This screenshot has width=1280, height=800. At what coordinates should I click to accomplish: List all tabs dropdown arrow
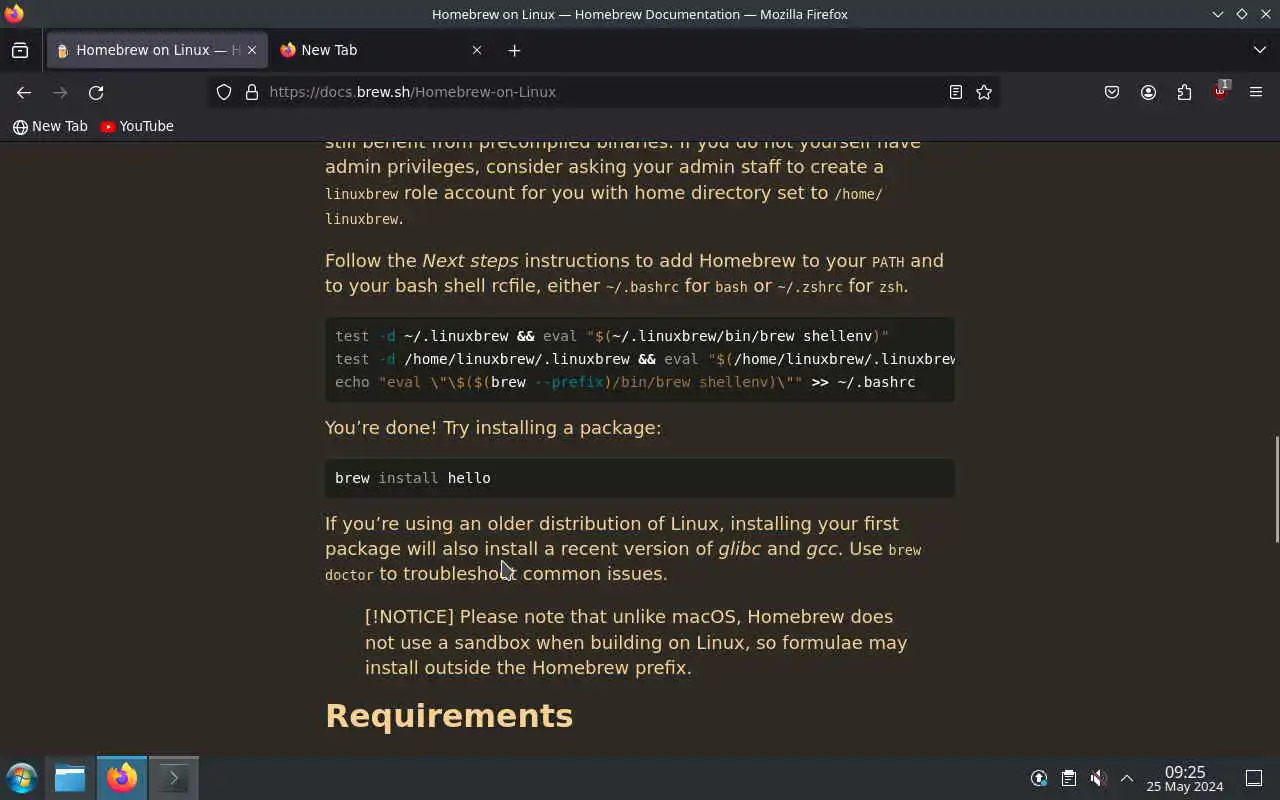pyautogui.click(x=1259, y=50)
